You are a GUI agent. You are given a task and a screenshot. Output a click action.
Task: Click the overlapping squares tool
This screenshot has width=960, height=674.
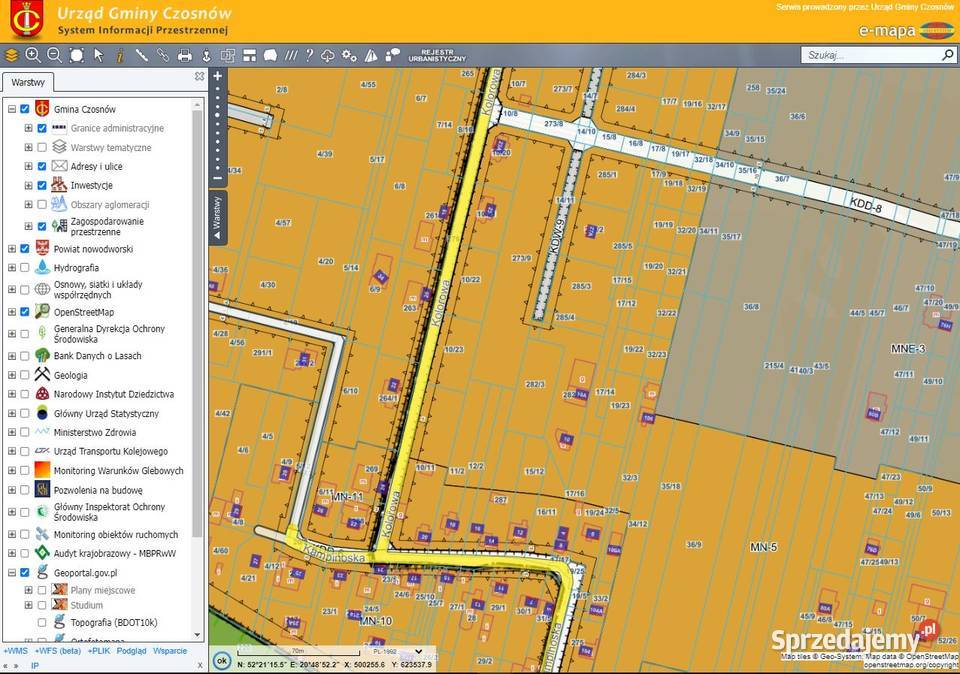pyautogui.click(x=228, y=56)
